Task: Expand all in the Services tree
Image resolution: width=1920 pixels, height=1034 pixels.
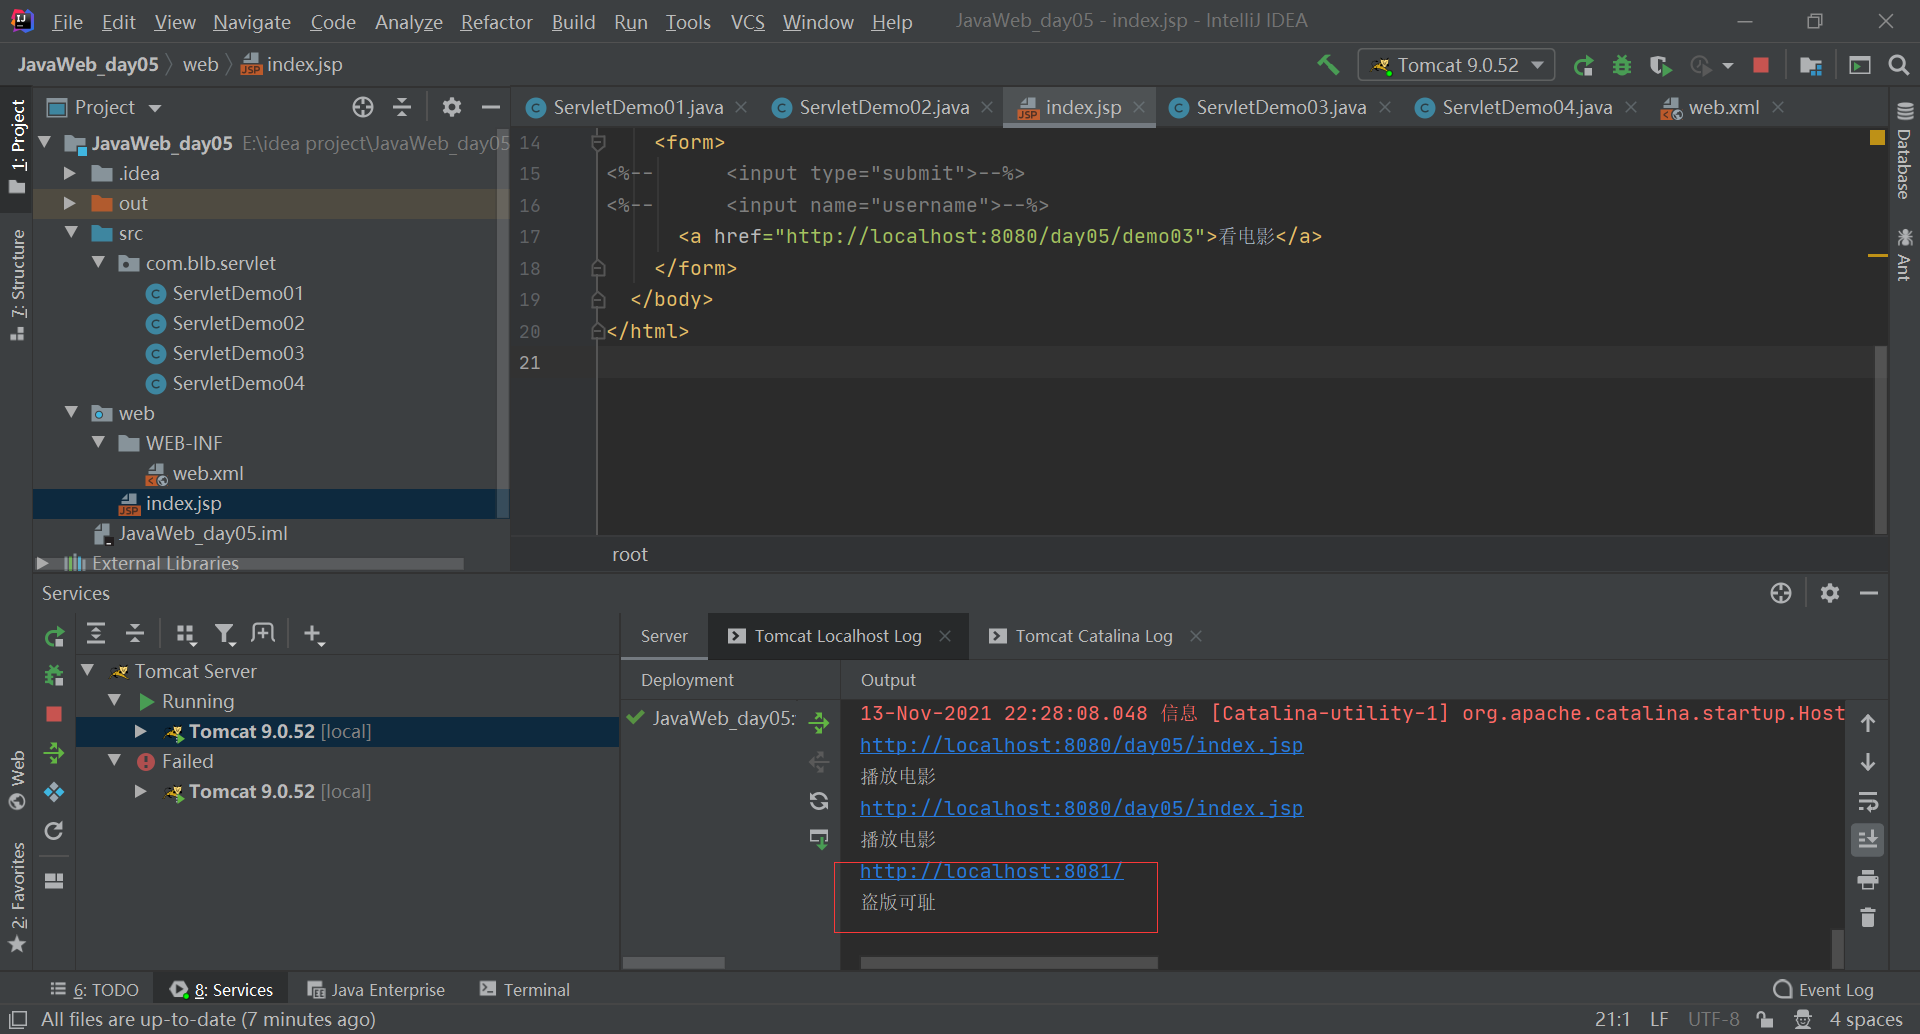Action: click(96, 633)
